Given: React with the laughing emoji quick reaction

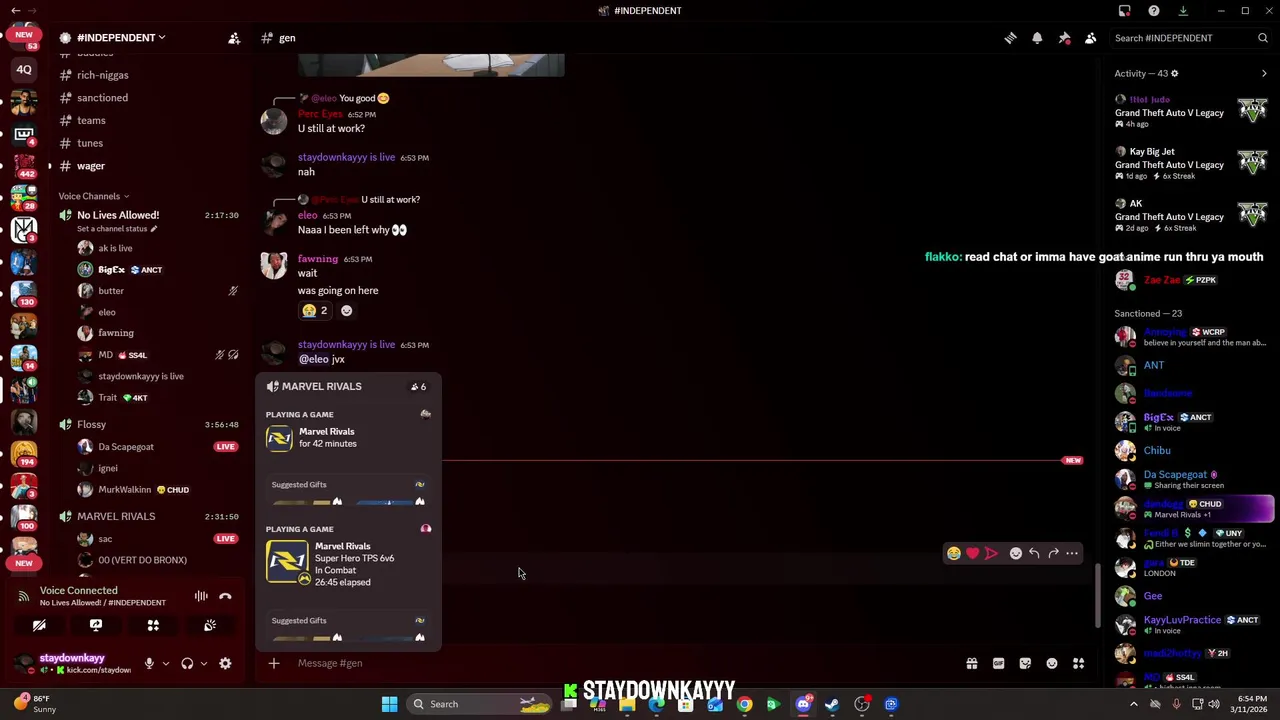Looking at the screenshot, I should 954,553.
